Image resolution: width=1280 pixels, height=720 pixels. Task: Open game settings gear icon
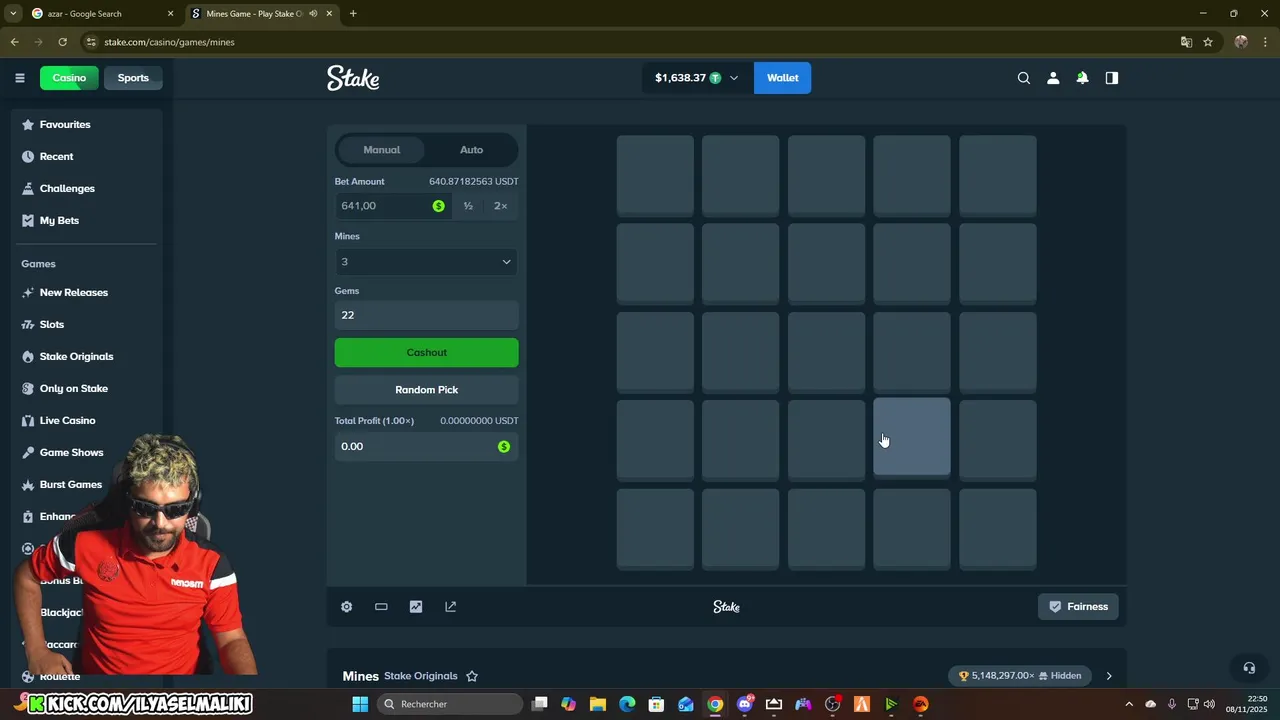coord(346,607)
